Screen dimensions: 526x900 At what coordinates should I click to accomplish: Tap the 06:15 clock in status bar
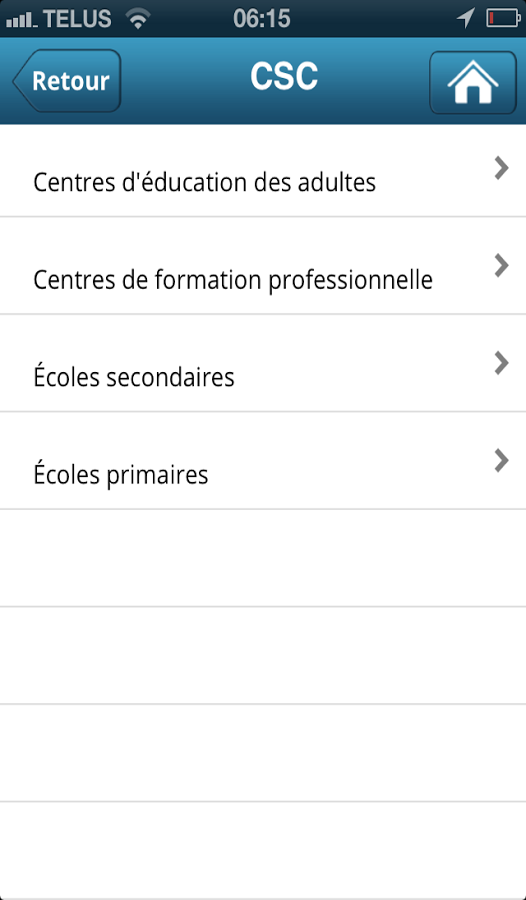(x=262, y=19)
